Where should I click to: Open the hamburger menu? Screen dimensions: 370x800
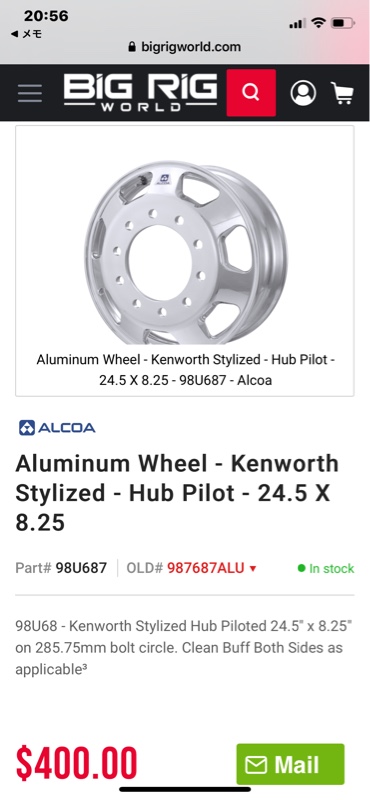[30, 93]
